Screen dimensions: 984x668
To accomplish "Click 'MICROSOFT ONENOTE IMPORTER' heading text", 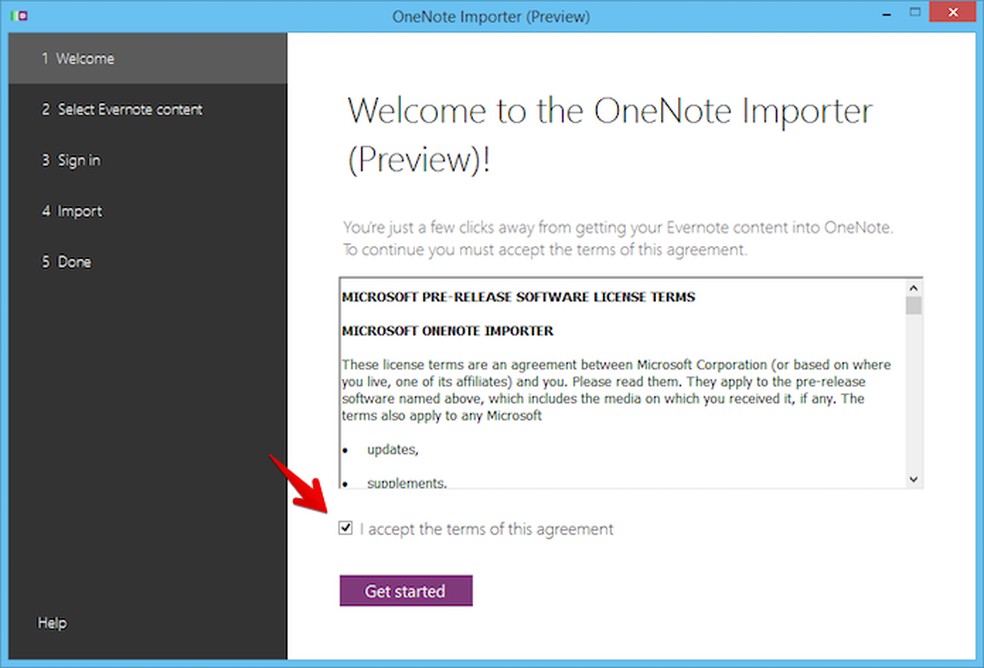I will tap(448, 331).
